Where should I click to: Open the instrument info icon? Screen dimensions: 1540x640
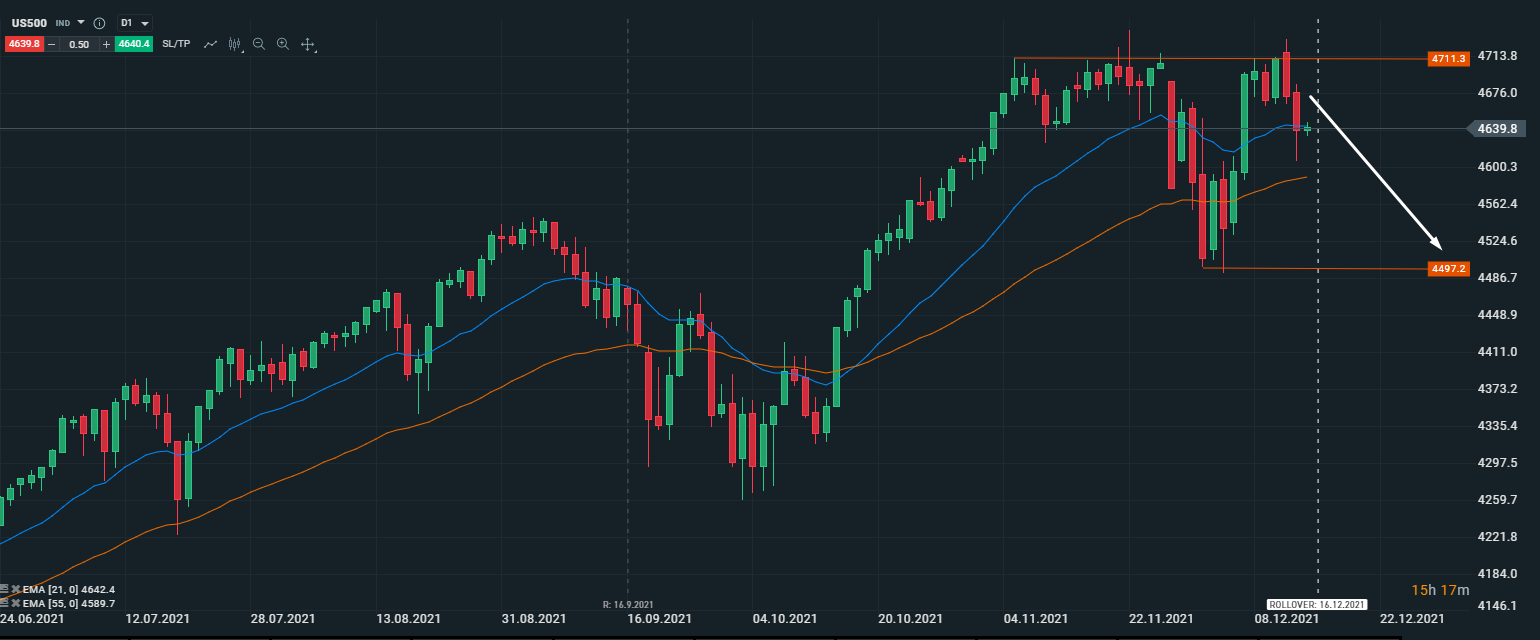[99, 23]
